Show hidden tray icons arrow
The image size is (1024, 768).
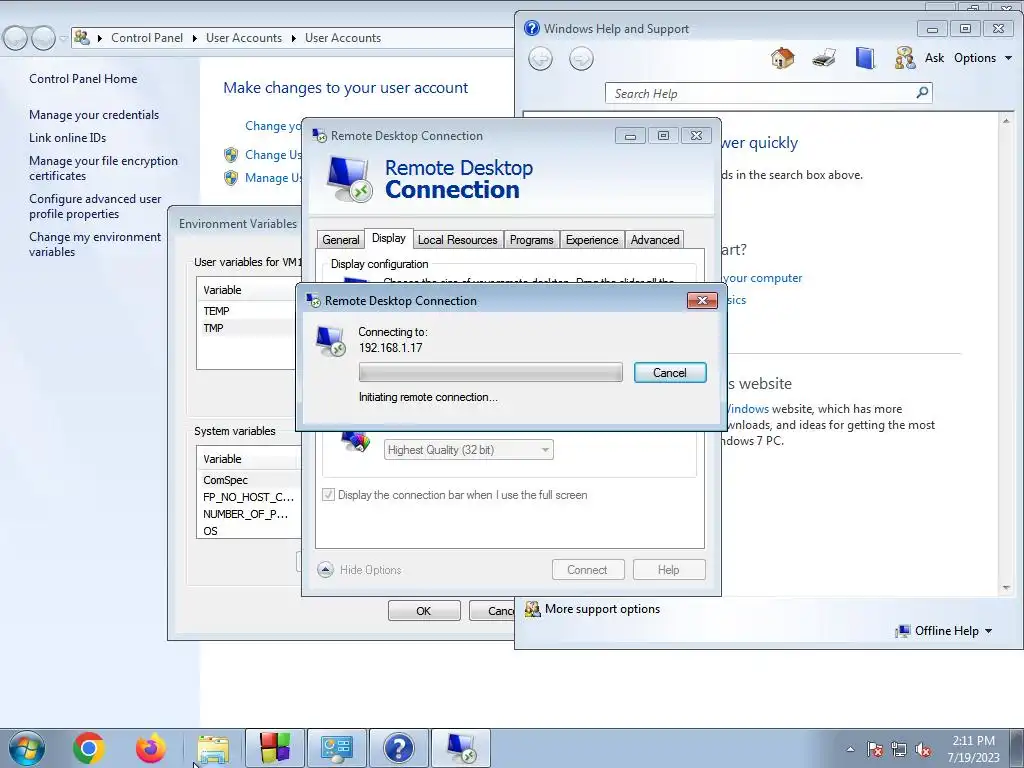pyautogui.click(x=850, y=749)
